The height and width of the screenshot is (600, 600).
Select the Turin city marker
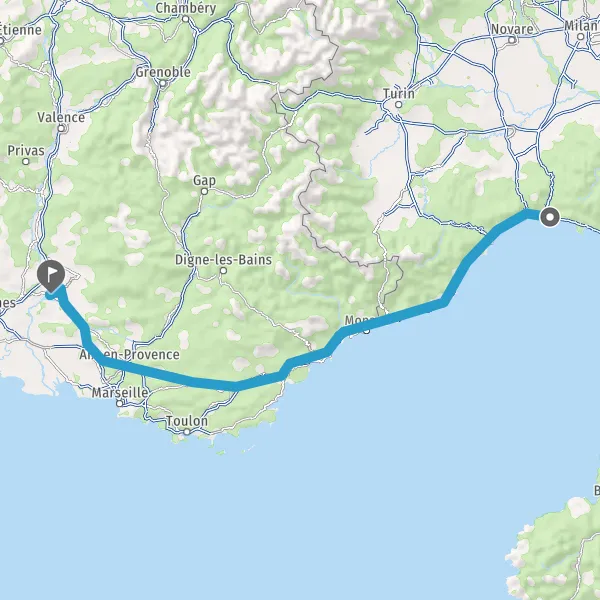pyautogui.click(x=399, y=104)
